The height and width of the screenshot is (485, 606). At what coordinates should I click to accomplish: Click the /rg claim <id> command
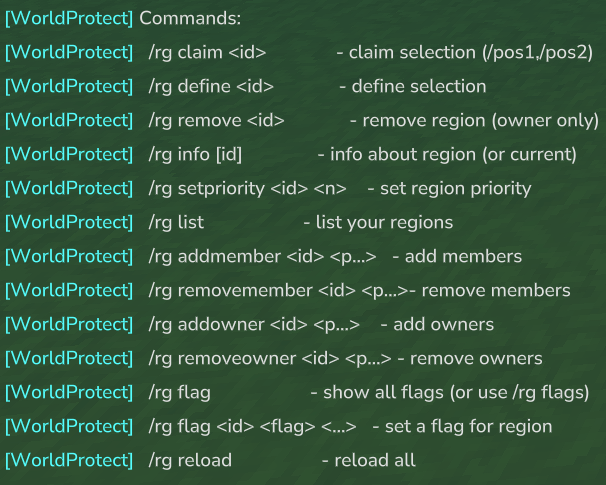pos(206,52)
